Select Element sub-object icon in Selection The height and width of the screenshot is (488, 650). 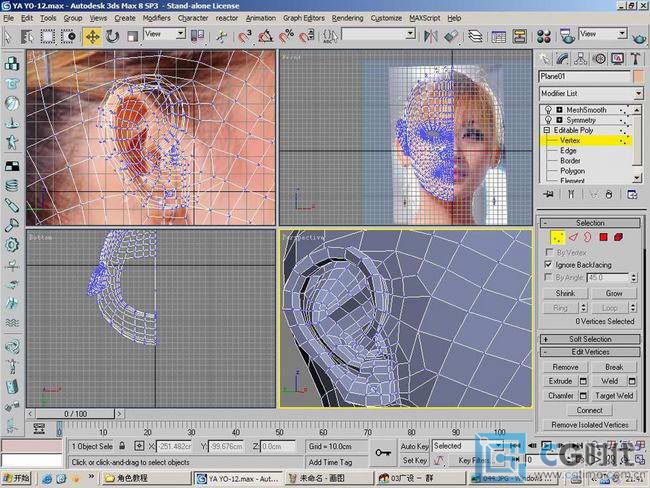[618, 237]
